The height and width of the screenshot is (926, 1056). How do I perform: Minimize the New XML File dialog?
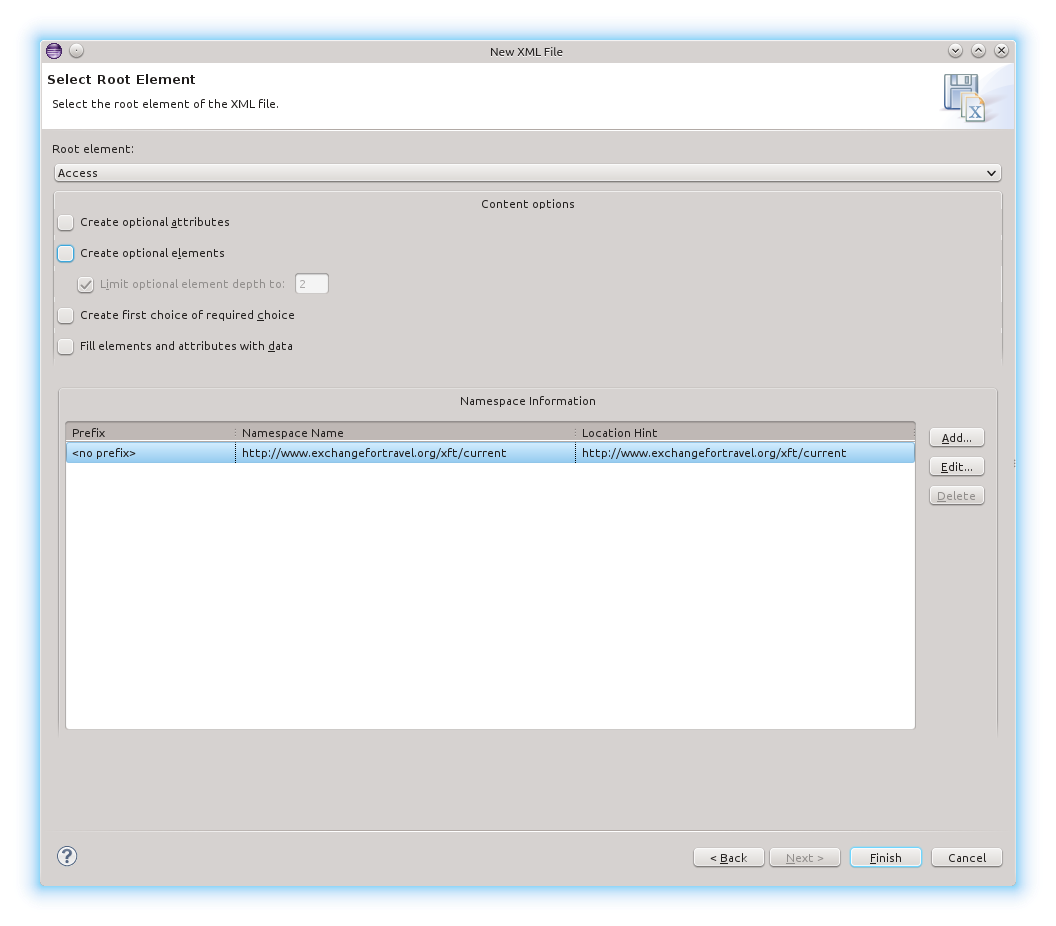(x=955, y=51)
